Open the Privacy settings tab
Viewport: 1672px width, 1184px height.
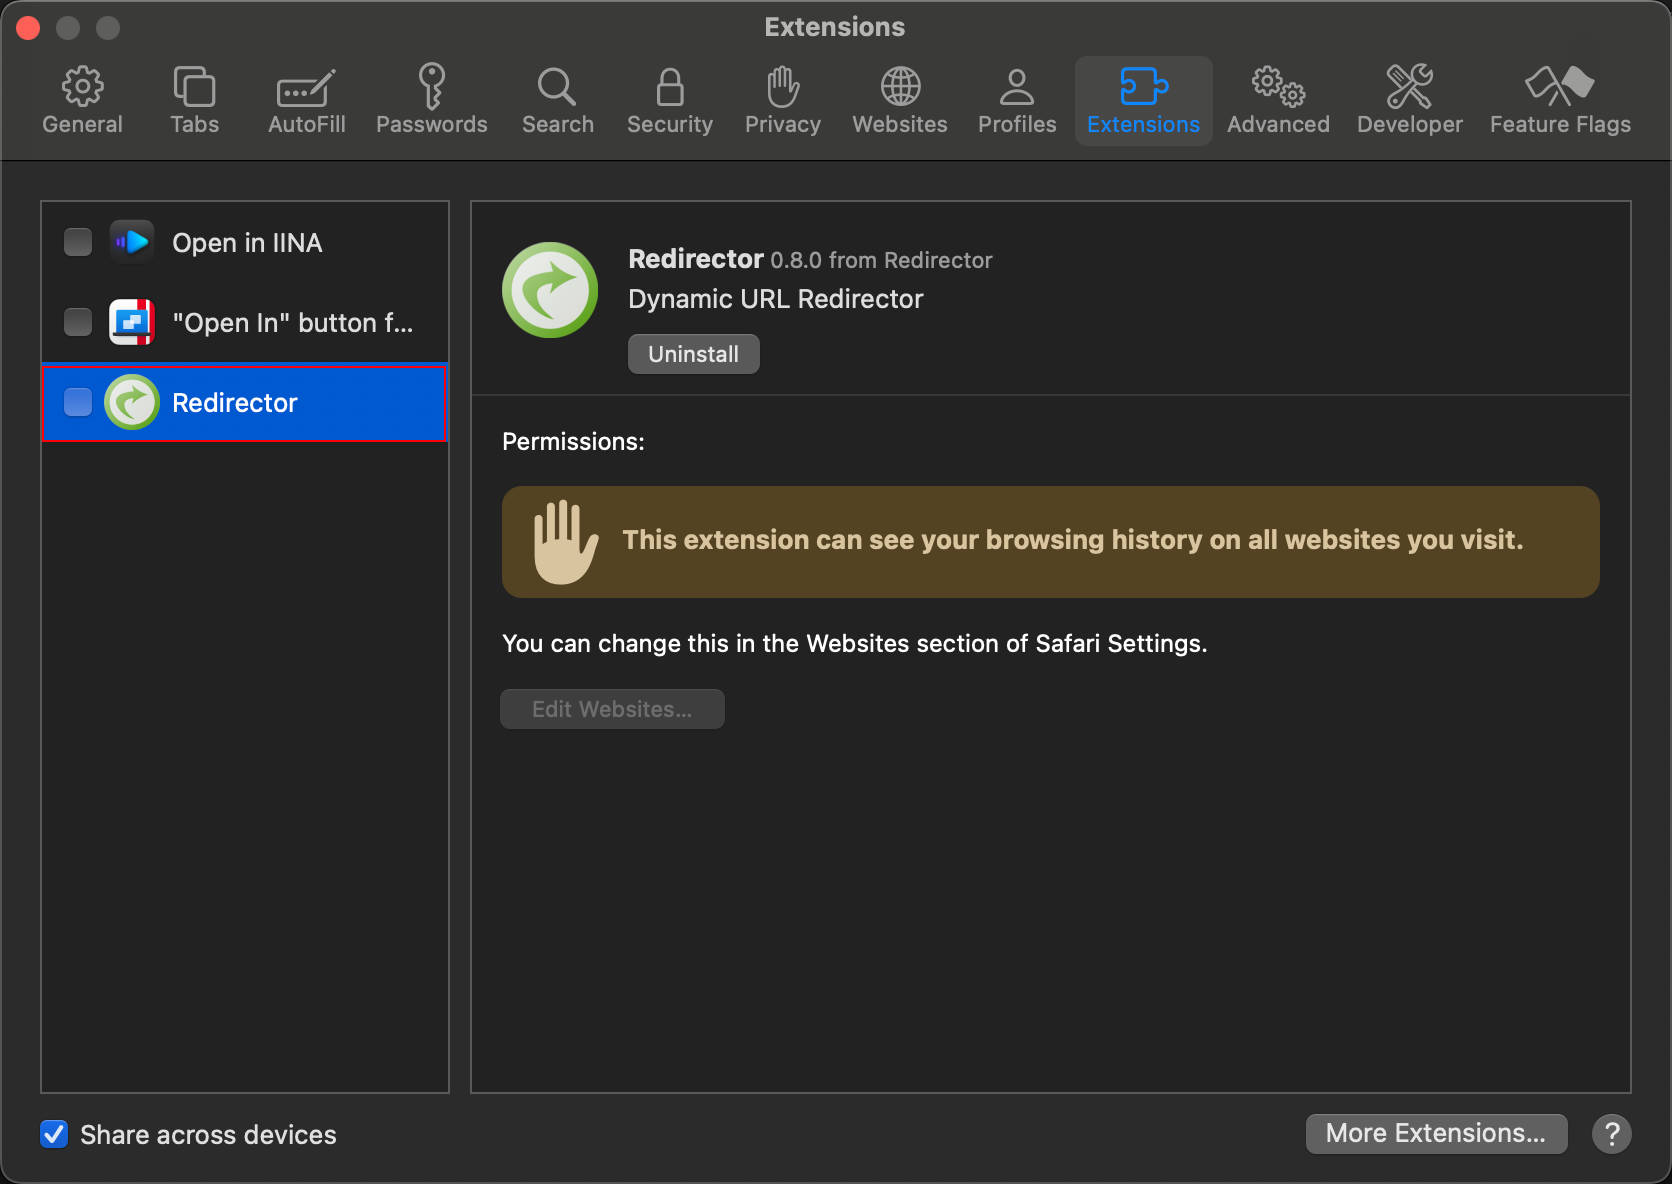(x=782, y=101)
